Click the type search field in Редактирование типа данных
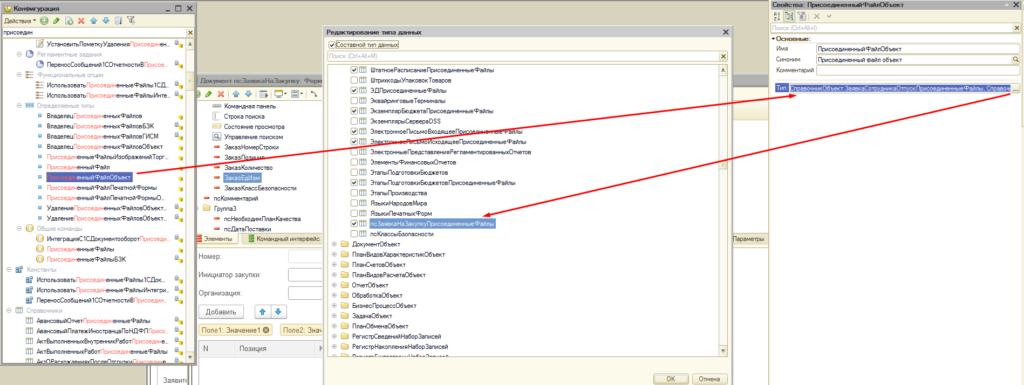Viewport: 1024px width, 385px height. [523, 57]
